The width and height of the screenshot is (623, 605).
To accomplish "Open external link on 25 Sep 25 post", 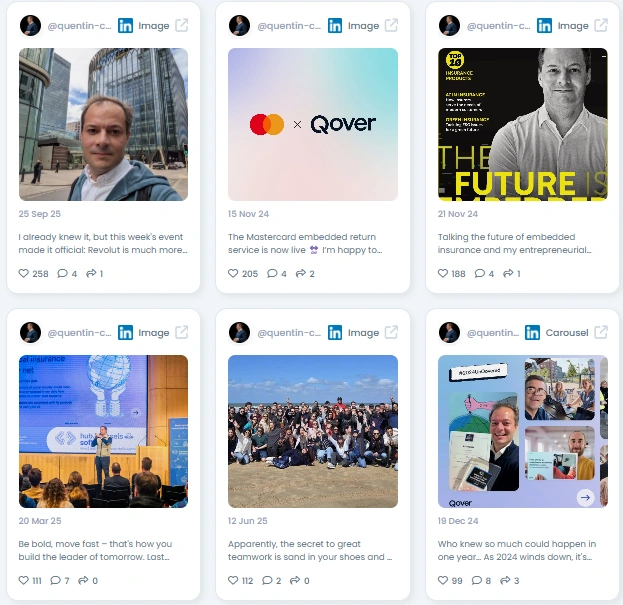I will click(x=182, y=25).
